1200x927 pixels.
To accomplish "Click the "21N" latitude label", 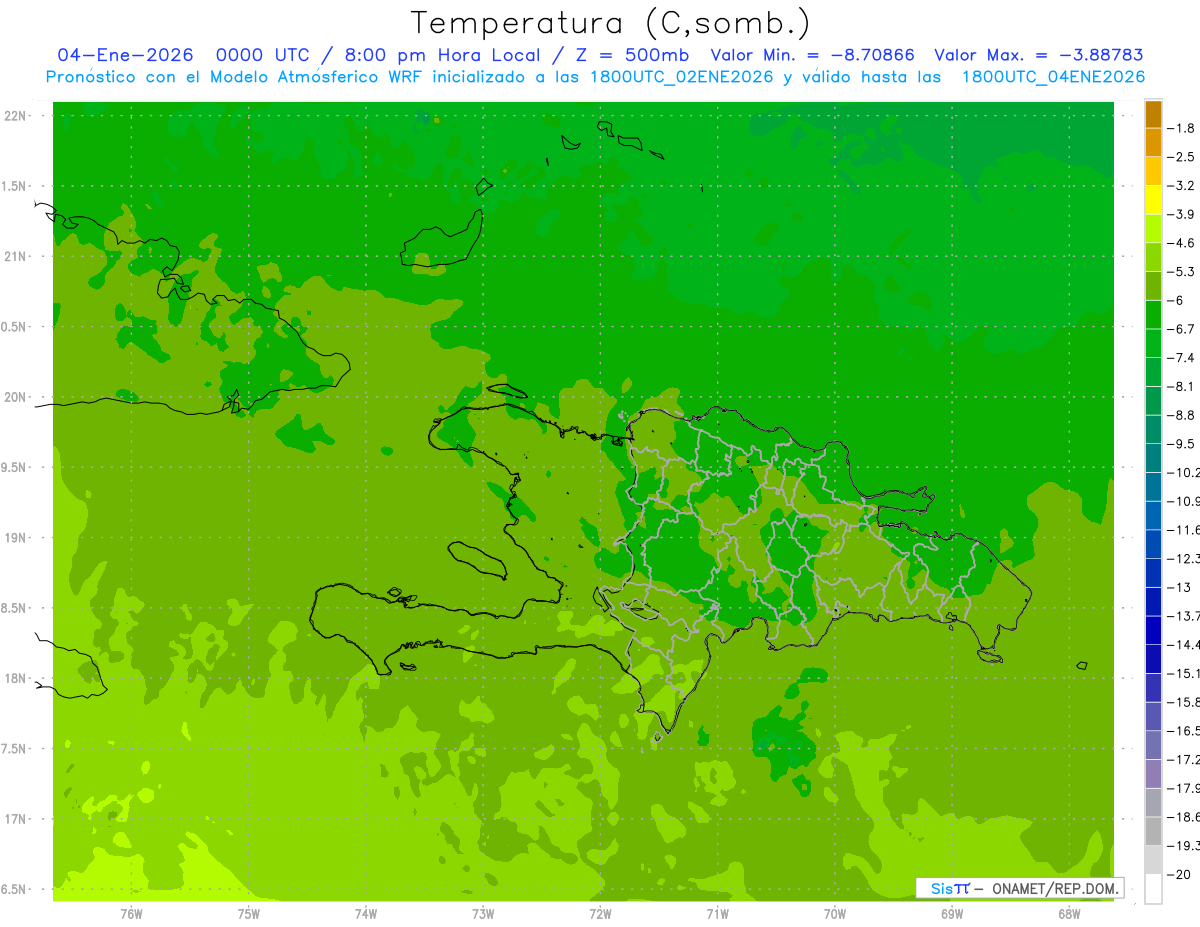I will (15, 257).
